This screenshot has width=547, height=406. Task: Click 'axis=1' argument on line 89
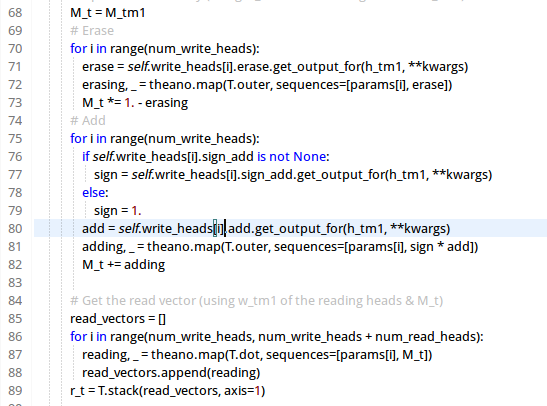242,391
